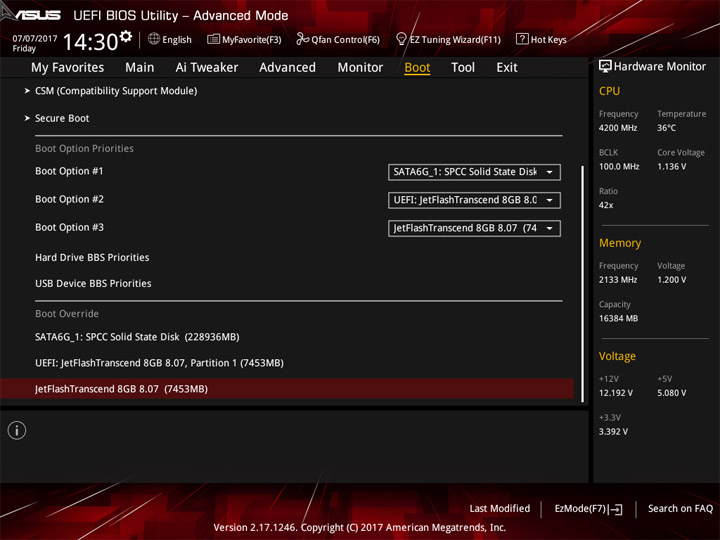Open Boot Option #3 dropdown
The width and height of the screenshot is (720, 540).
coord(474,228)
